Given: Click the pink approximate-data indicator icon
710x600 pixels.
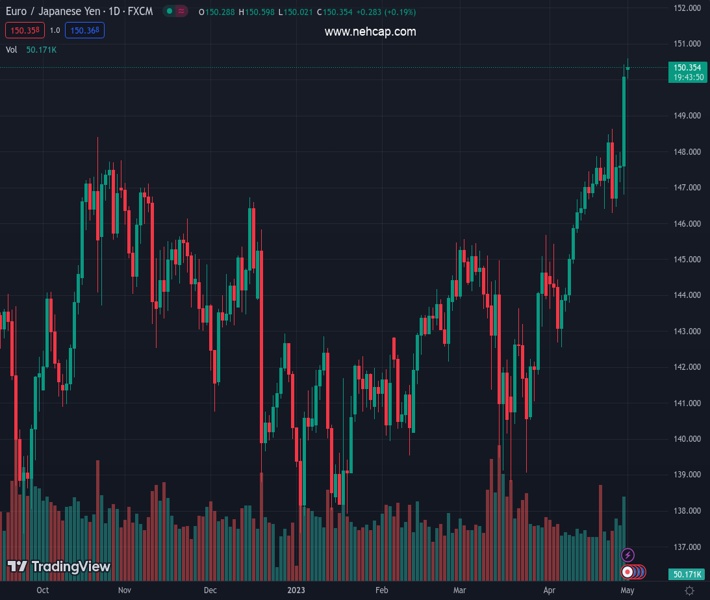Looking at the screenshot, I should (x=184, y=12).
